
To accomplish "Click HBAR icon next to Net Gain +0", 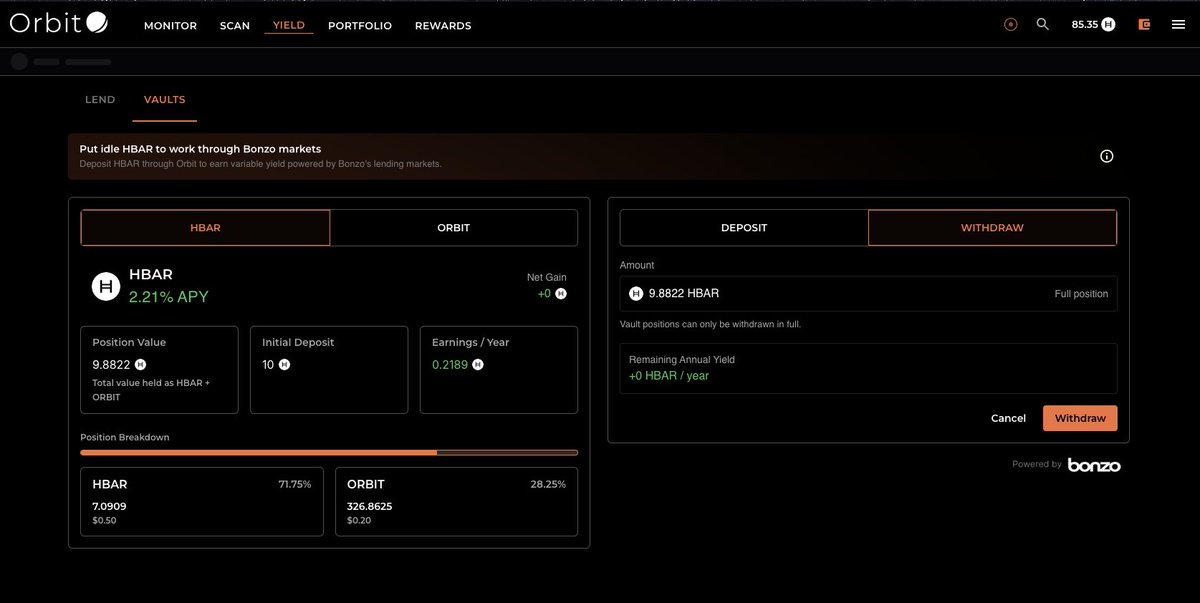I will pos(560,294).
